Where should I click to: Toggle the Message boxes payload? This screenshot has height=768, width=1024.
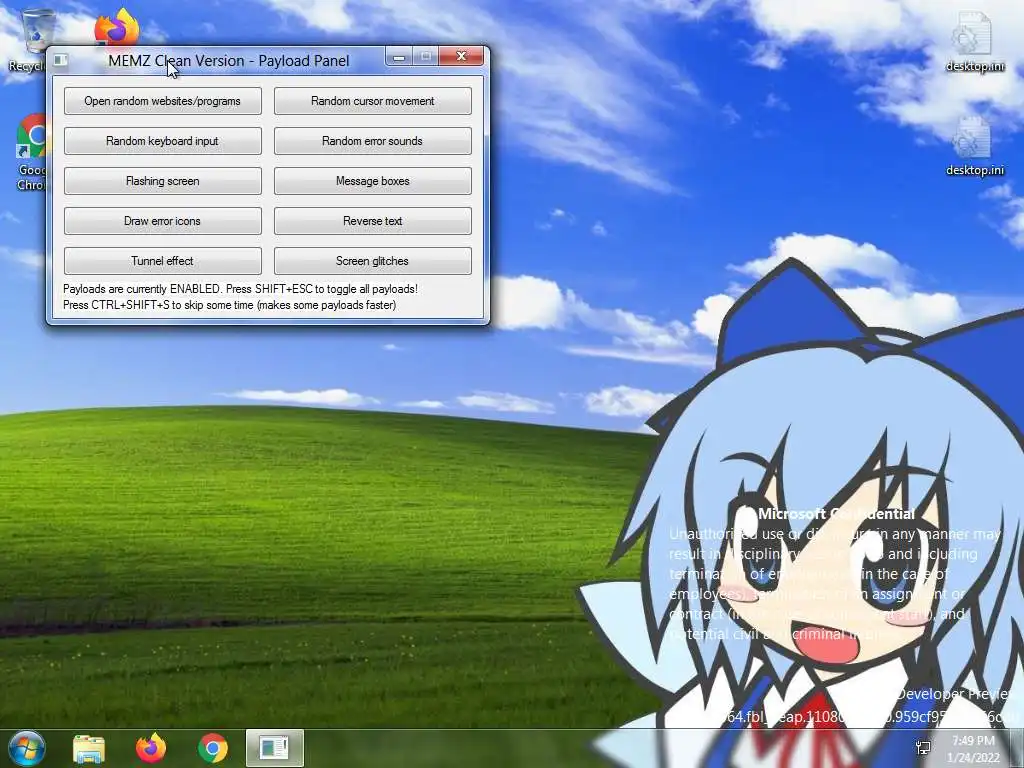click(x=372, y=181)
